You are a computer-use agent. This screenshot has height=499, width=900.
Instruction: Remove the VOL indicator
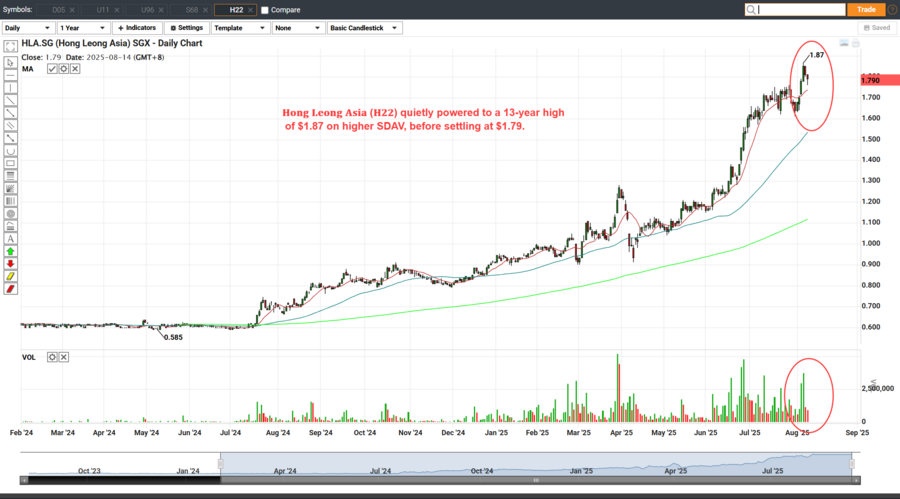click(x=64, y=357)
